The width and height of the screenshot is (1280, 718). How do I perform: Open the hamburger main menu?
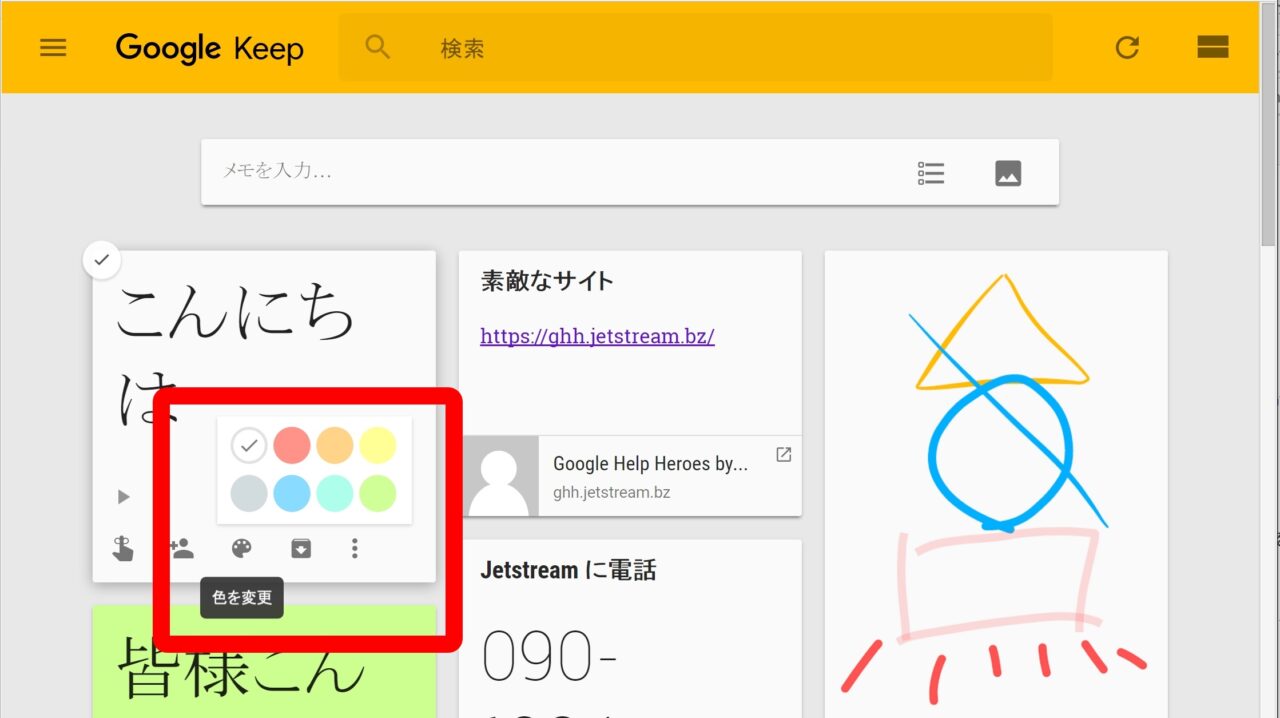(x=53, y=48)
